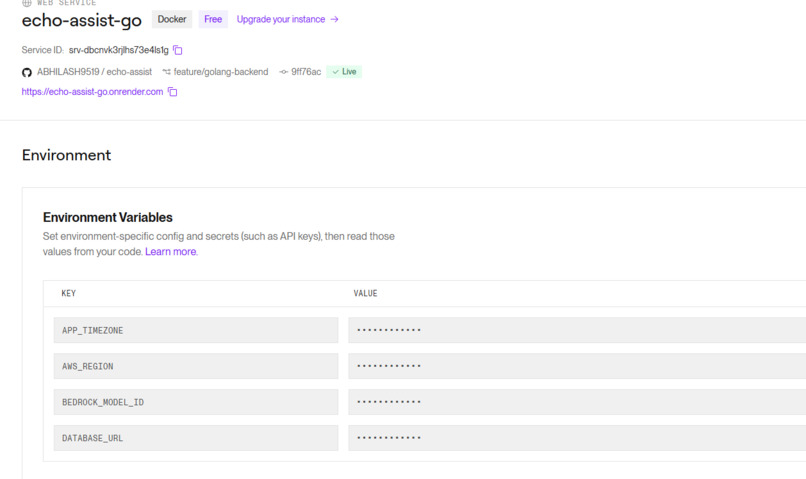The width and height of the screenshot is (806, 479).
Task: Click the Docker badge
Action: [x=172, y=20]
